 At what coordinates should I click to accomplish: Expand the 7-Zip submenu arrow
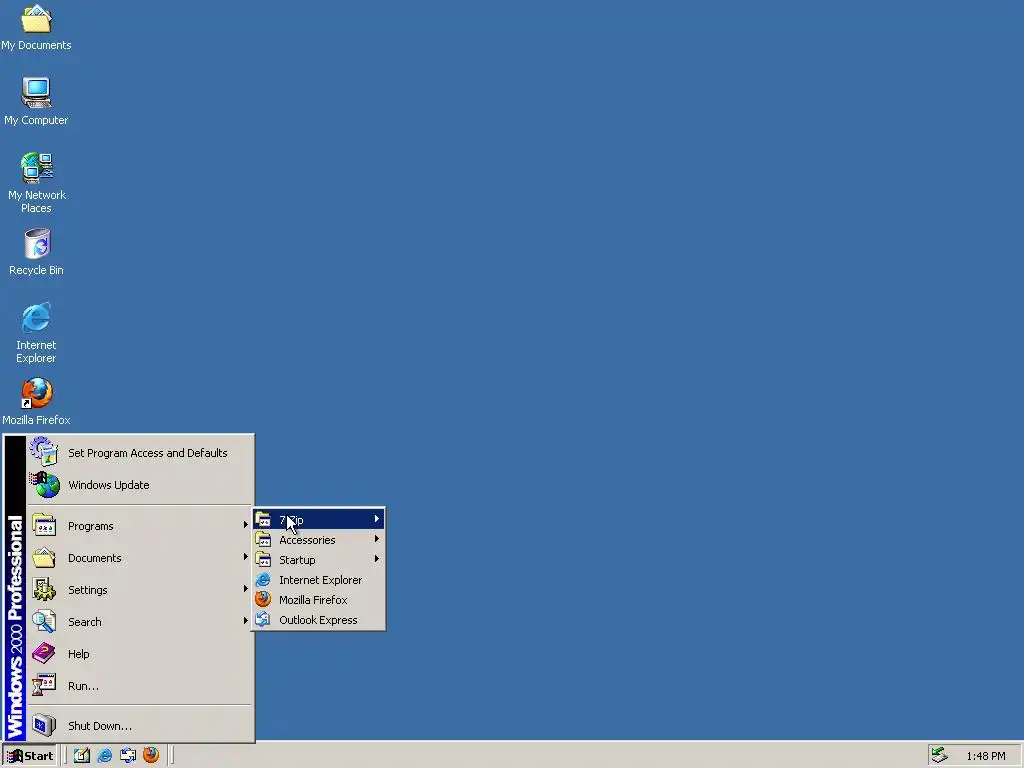[377, 519]
